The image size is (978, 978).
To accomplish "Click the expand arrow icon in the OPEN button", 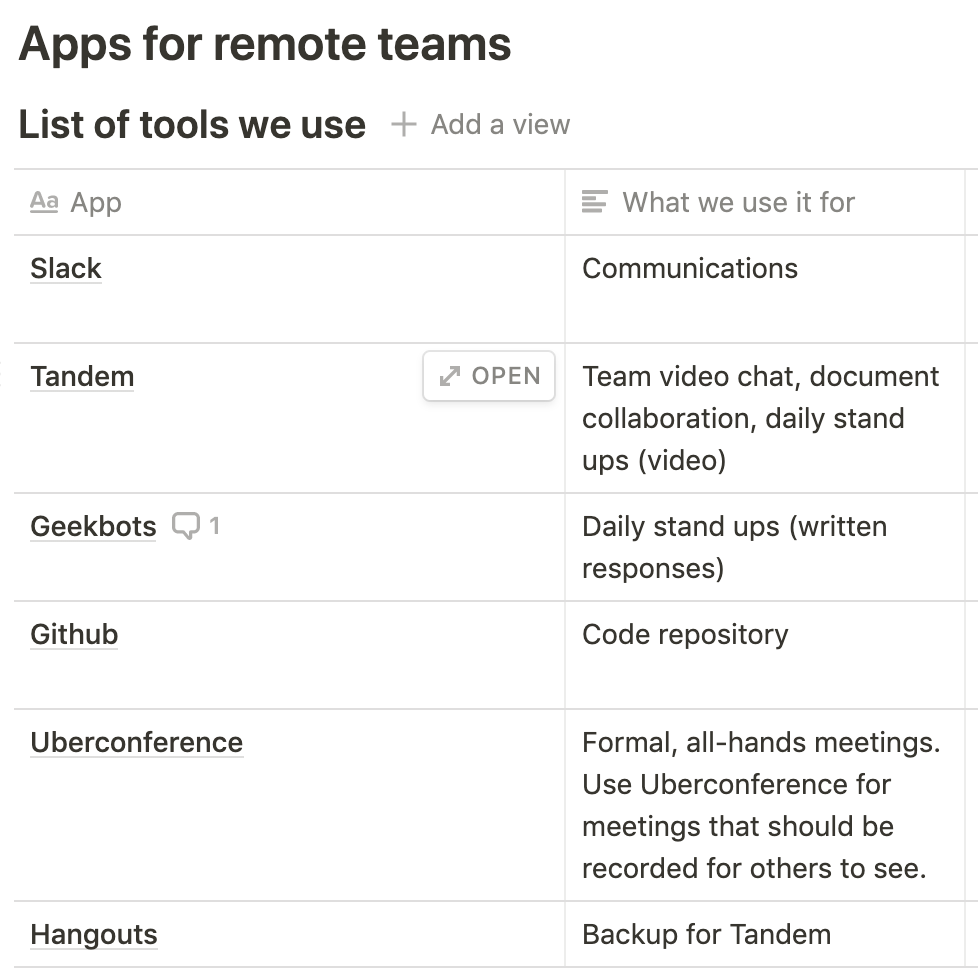I will pos(450,376).
